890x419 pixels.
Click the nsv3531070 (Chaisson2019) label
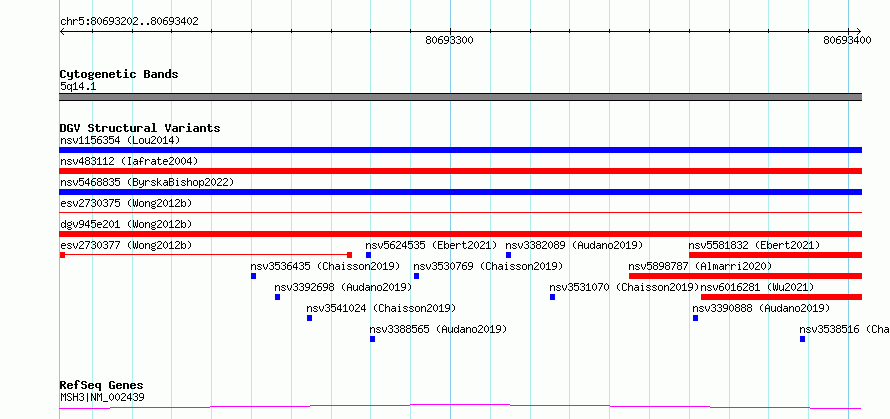tap(624, 287)
